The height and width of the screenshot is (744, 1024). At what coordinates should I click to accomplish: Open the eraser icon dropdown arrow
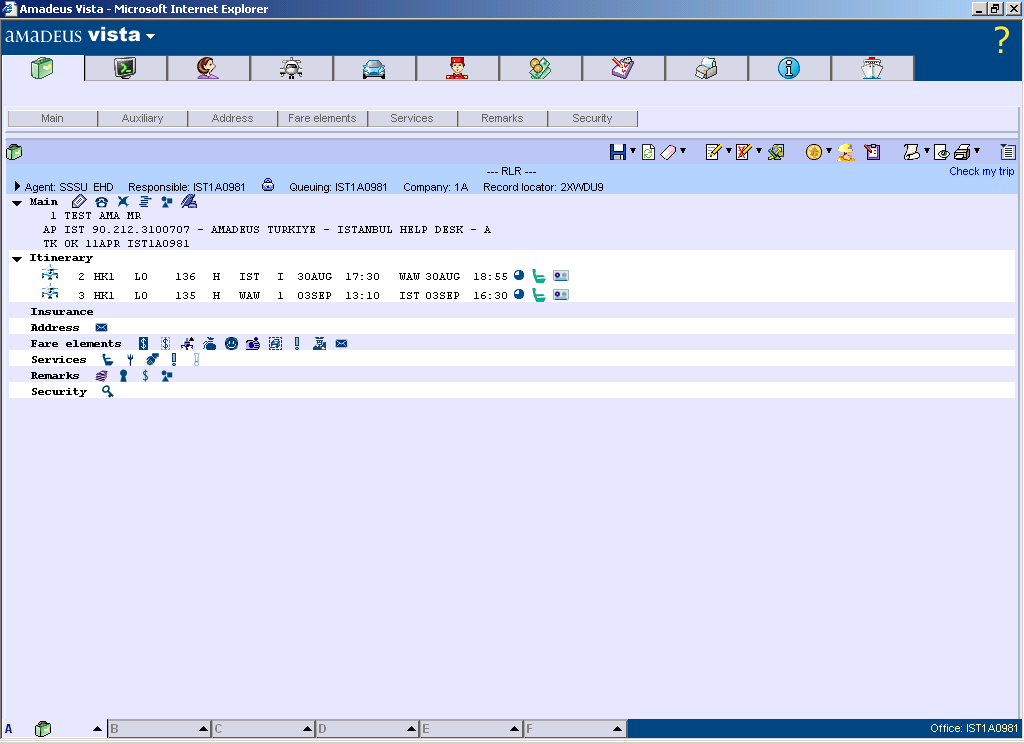click(683, 151)
